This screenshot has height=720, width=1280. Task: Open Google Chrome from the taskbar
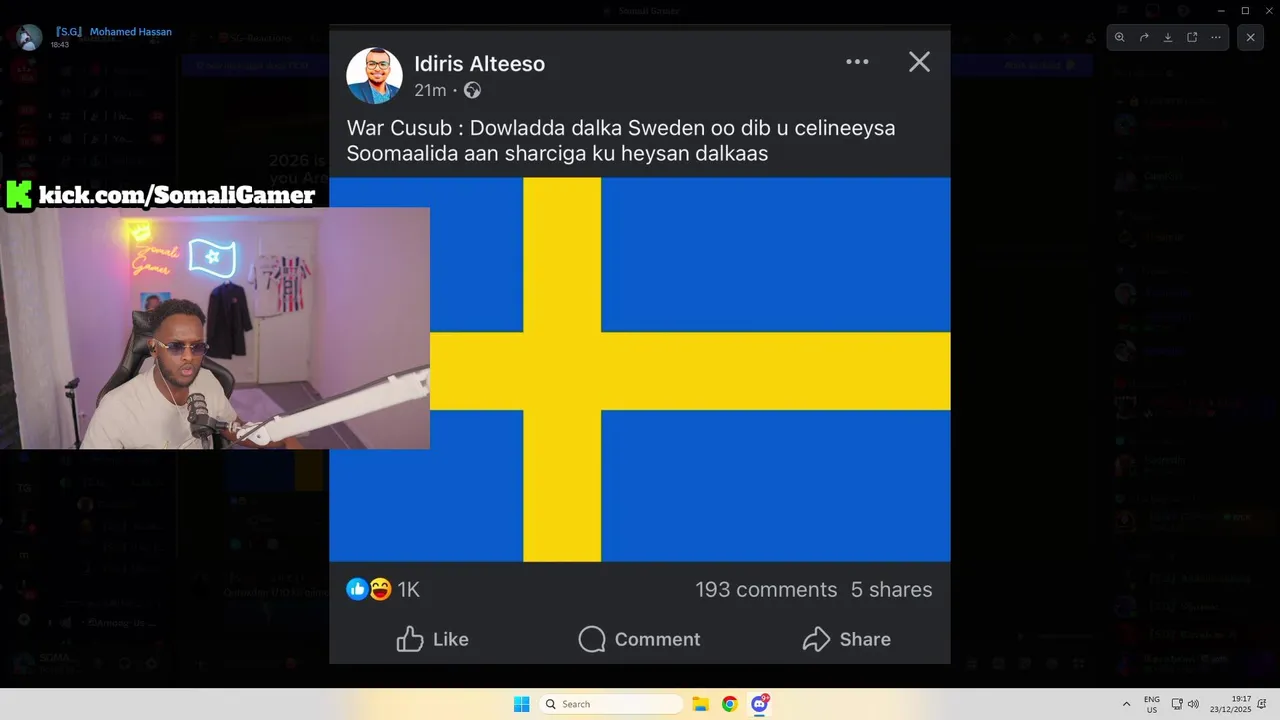[730, 704]
